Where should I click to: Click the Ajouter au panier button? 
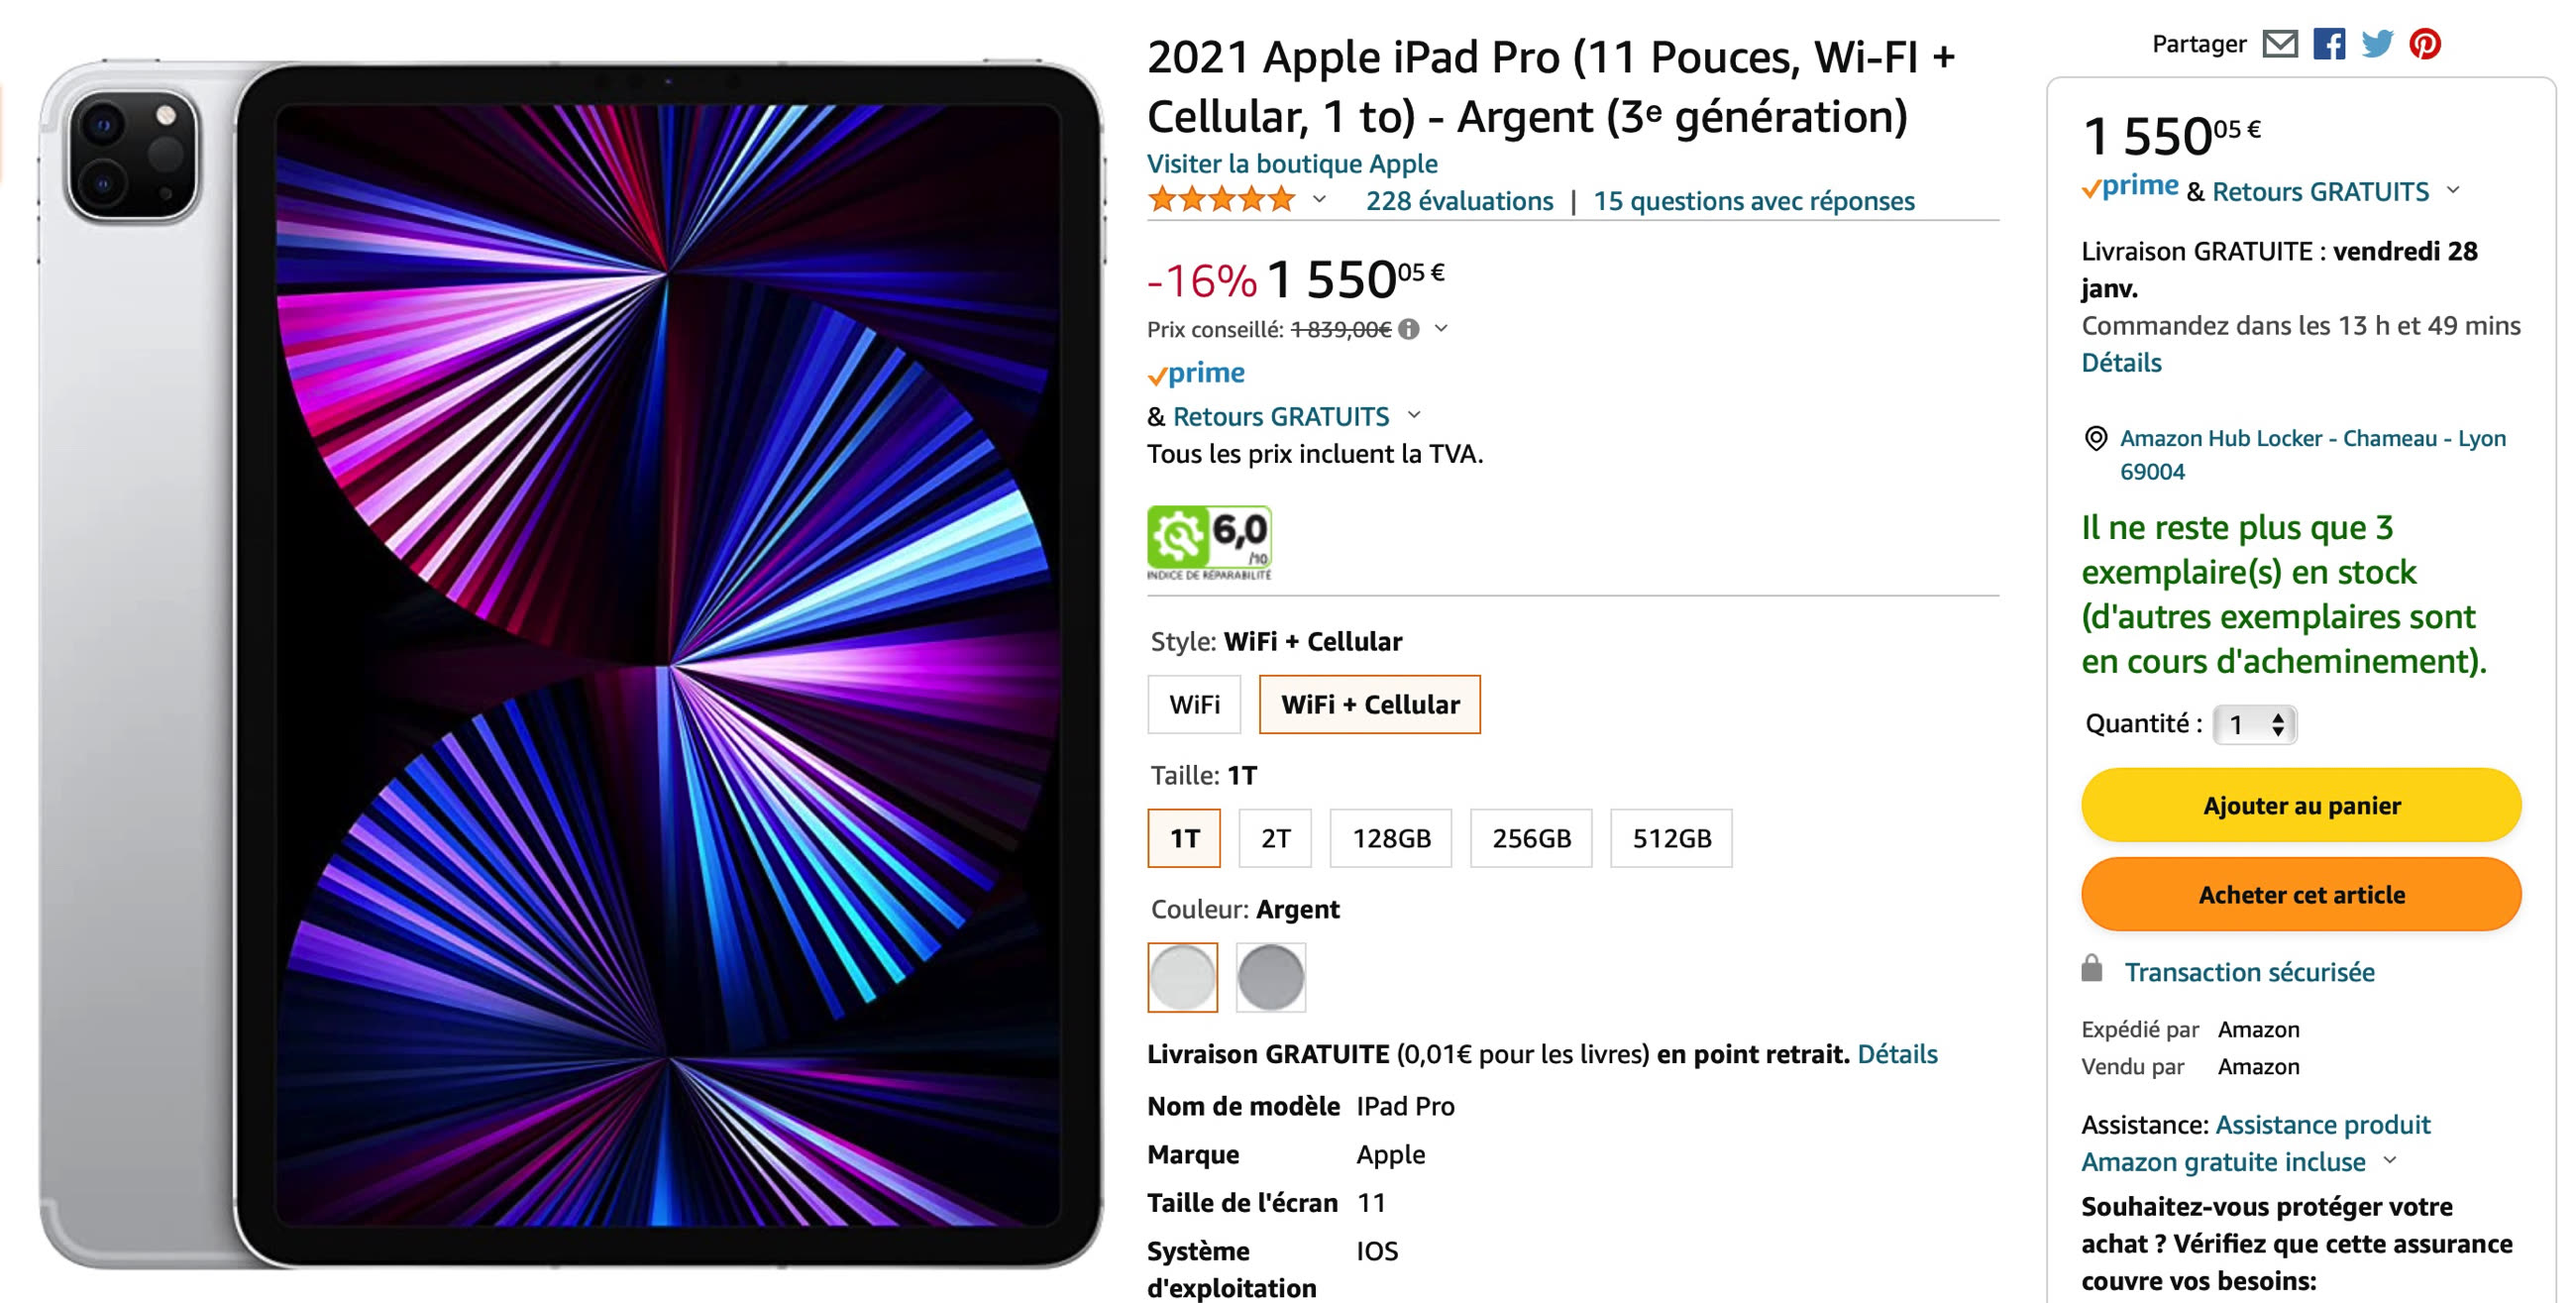[2301, 805]
